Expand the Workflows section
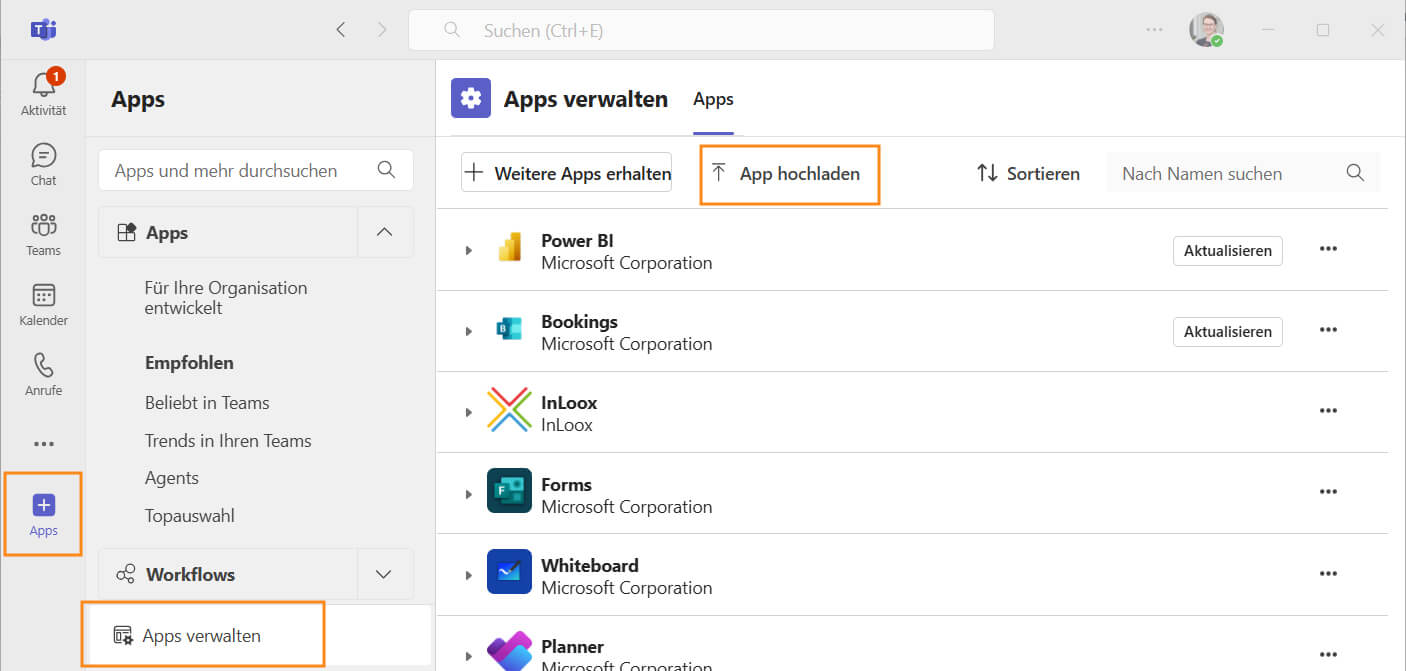 [x=385, y=574]
